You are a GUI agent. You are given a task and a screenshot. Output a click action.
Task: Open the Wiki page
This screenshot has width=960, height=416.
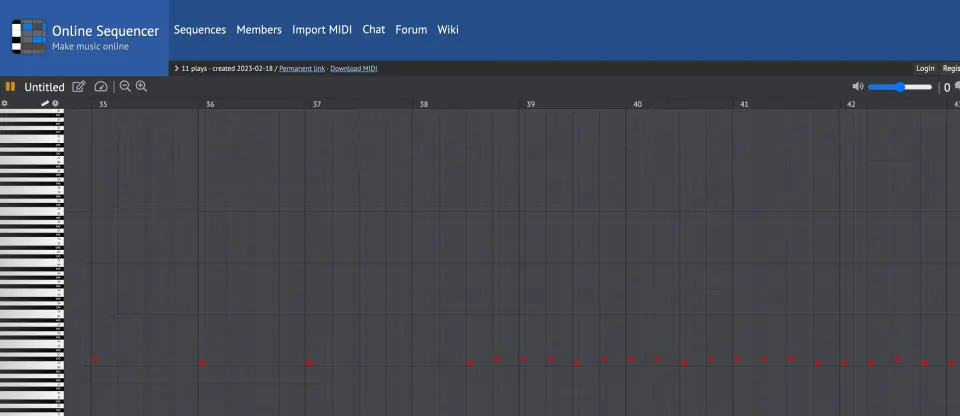[x=448, y=29]
